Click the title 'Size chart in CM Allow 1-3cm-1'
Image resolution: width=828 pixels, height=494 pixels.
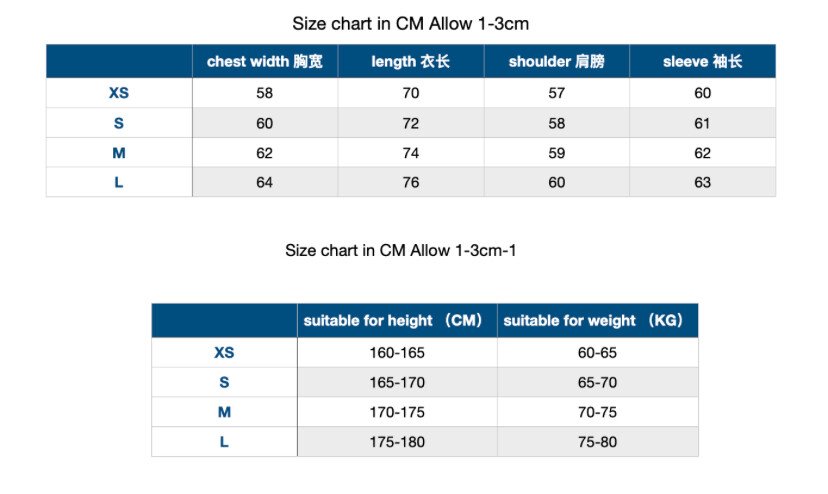(x=401, y=250)
